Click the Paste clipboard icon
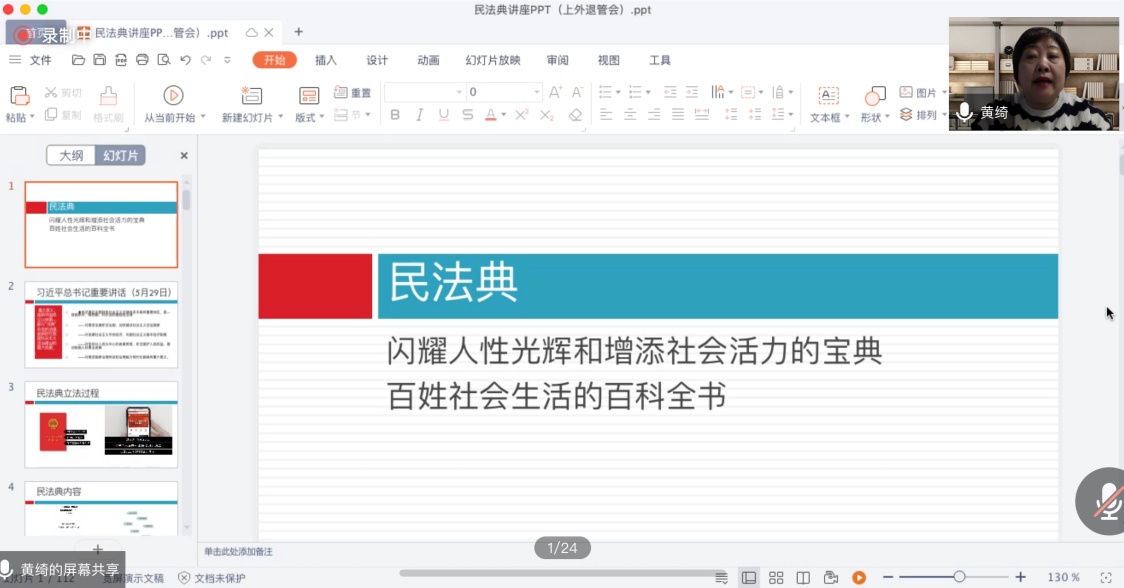 coord(19,95)
